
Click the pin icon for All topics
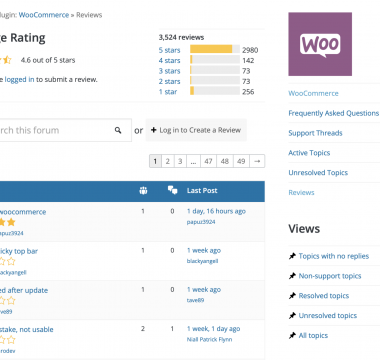[292, 336]
